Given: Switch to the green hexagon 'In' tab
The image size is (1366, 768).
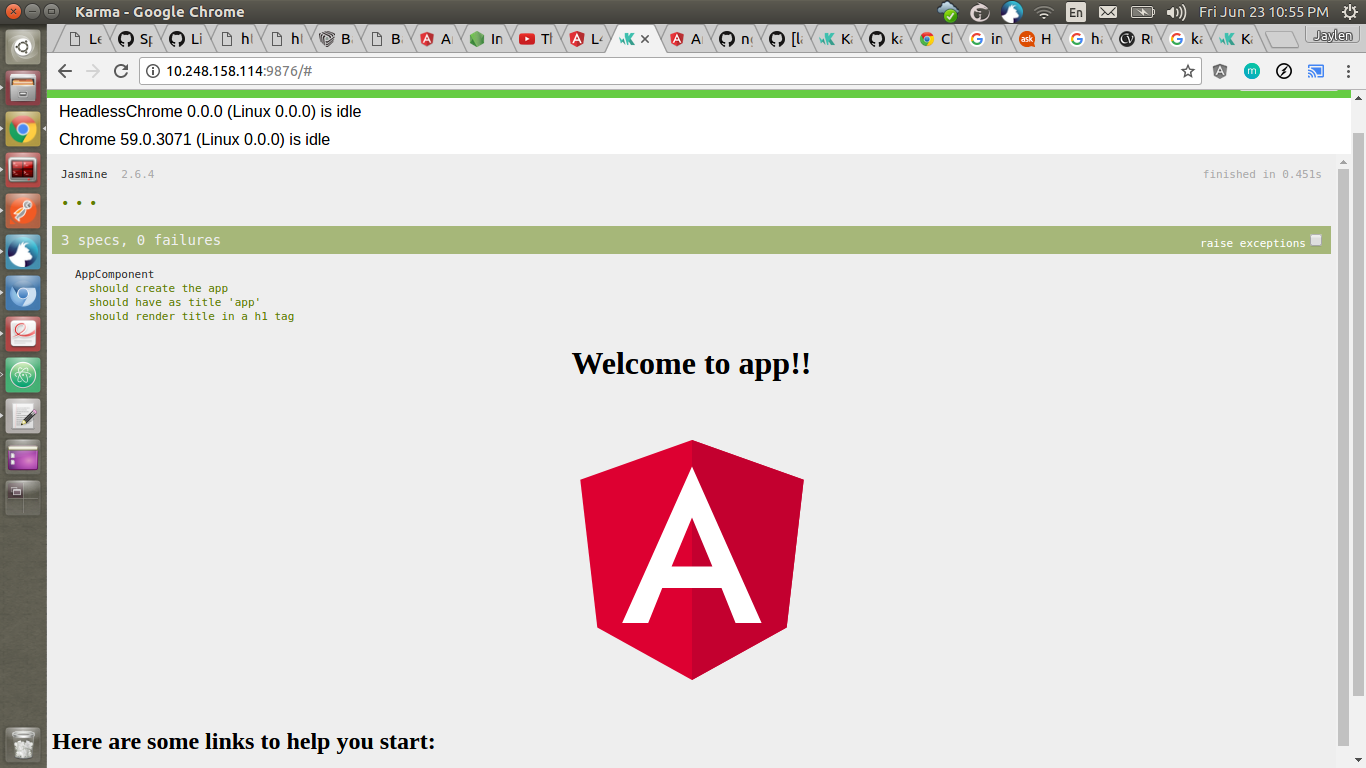Looking at the screenshot, I should tap(486, 39).
